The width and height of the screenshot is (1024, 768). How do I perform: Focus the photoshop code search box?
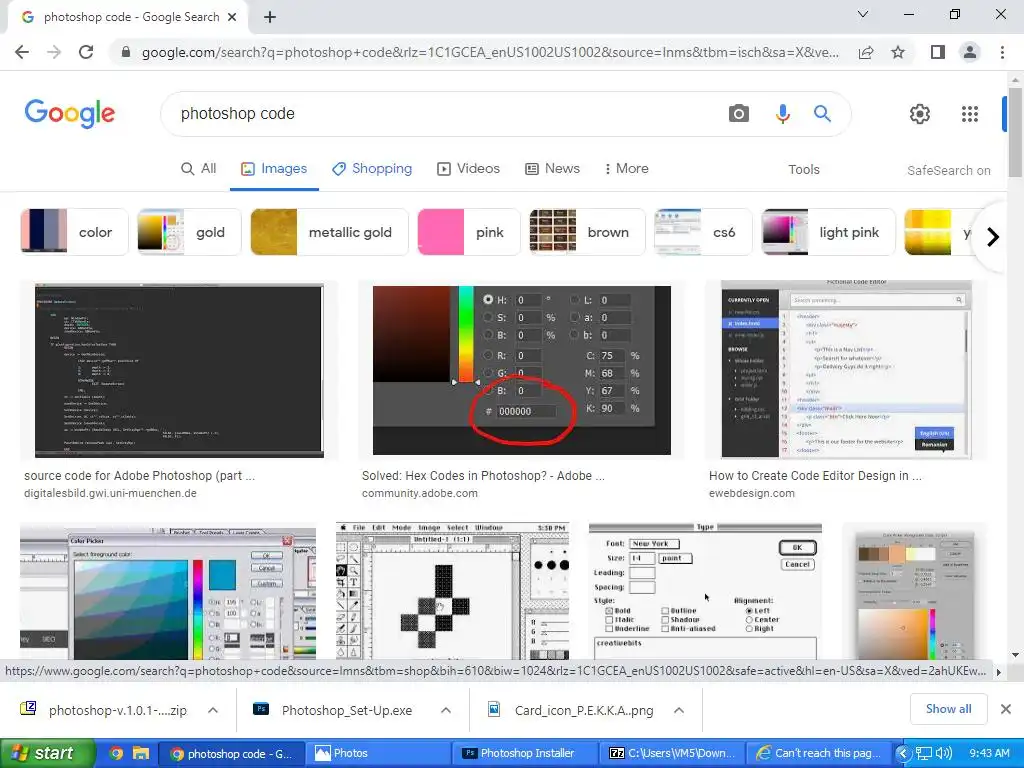point(444,114)
